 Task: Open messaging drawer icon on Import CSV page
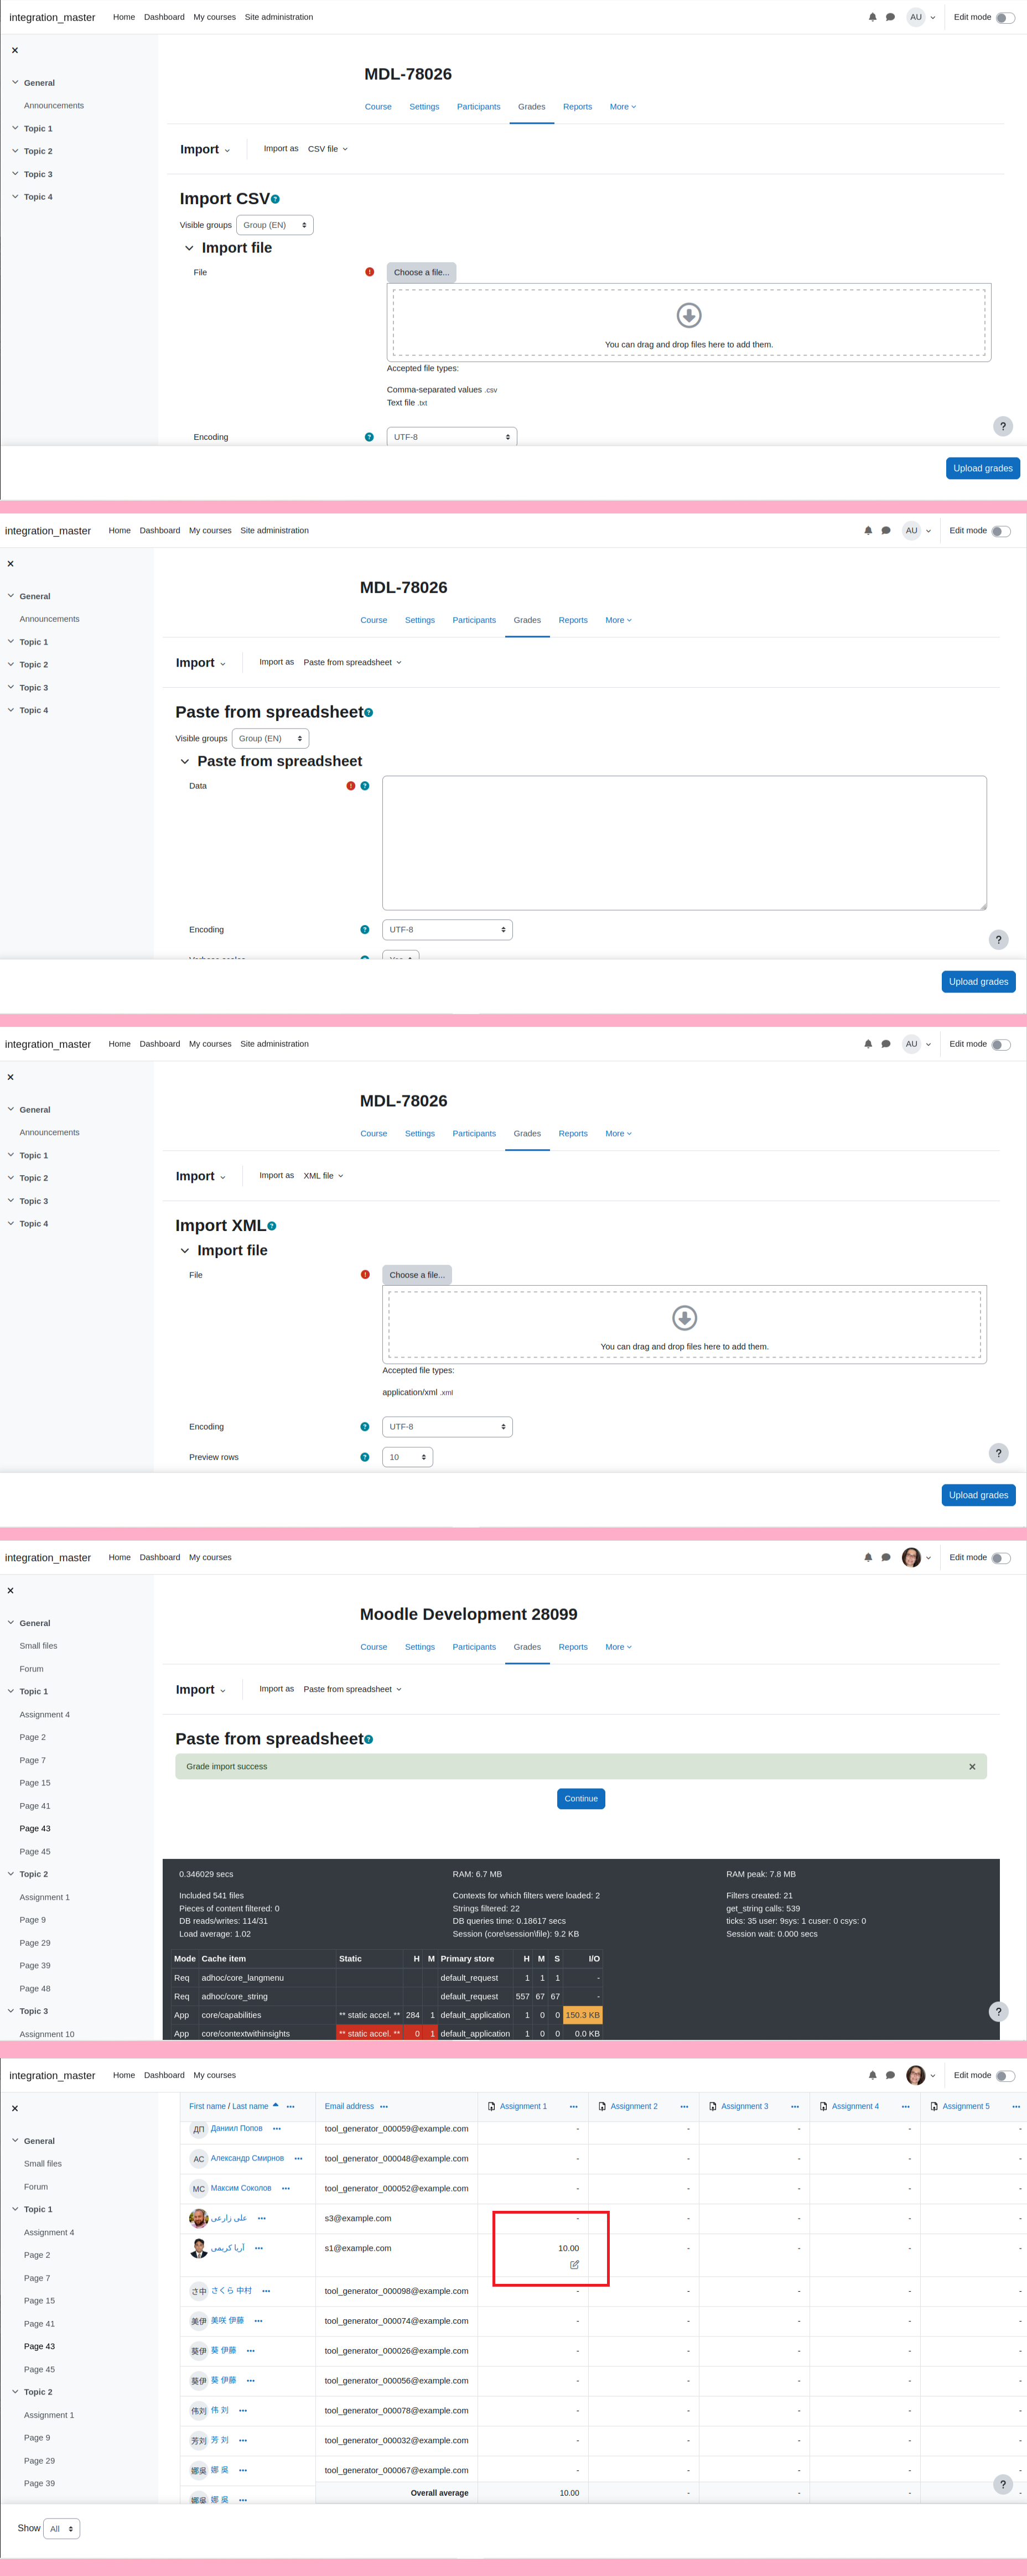point(890,17)
